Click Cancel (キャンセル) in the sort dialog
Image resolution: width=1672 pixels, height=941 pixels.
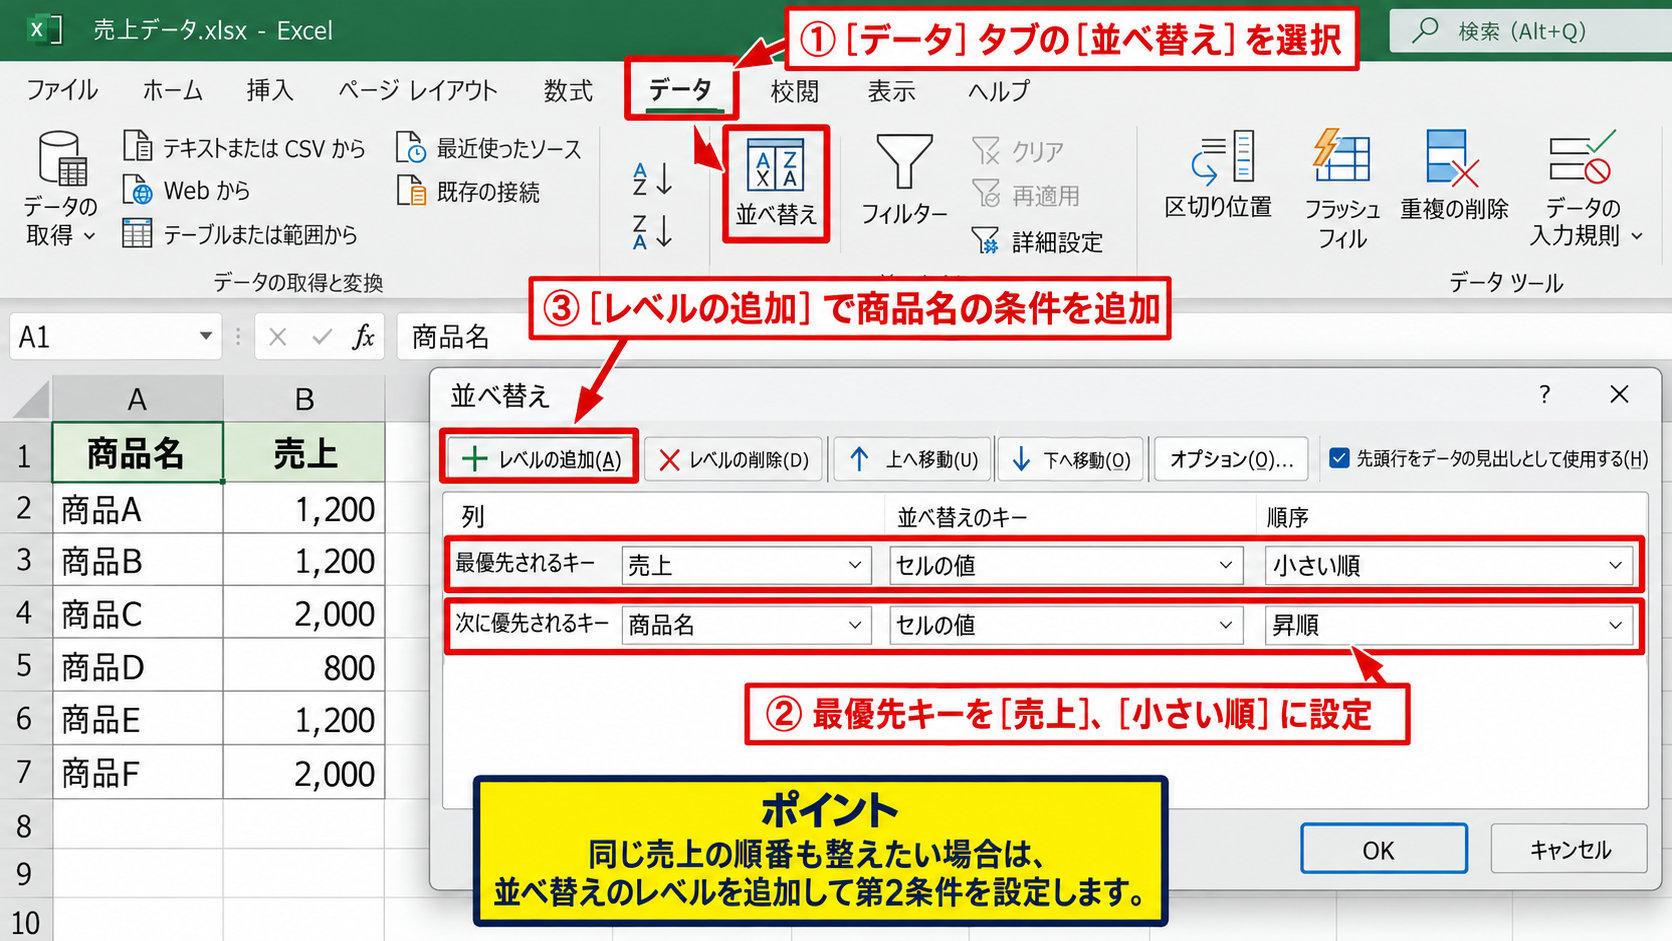(1569, 849)
